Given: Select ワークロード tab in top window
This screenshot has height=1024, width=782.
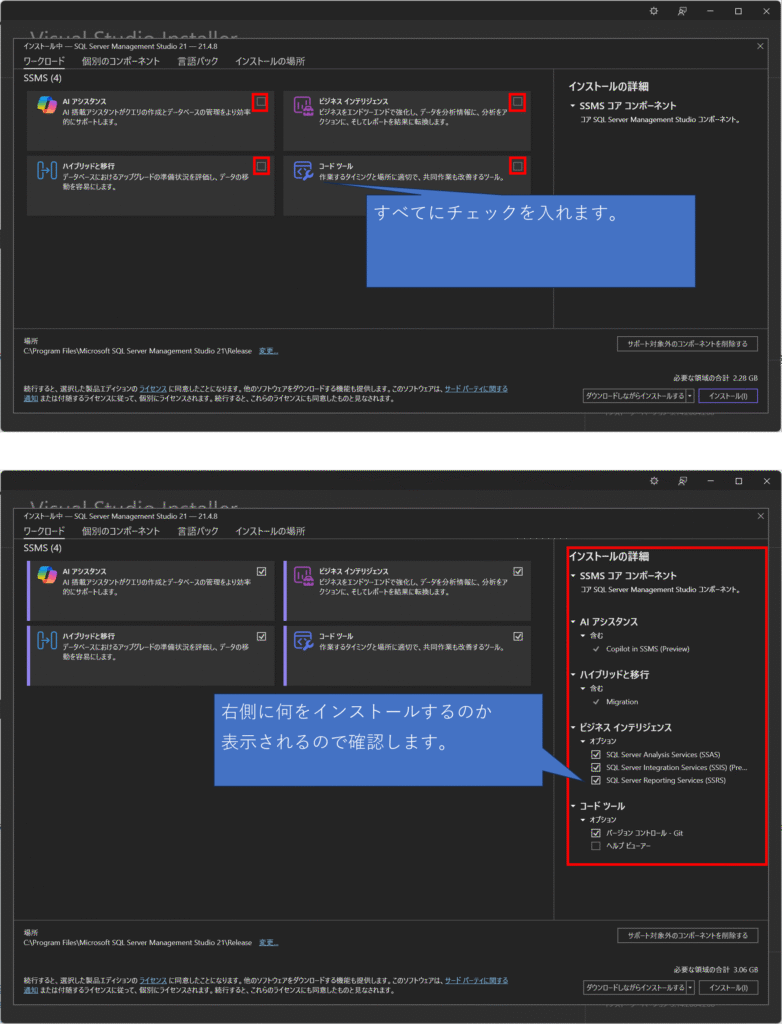Looking at the screenshot, I should tap(44, 61).
